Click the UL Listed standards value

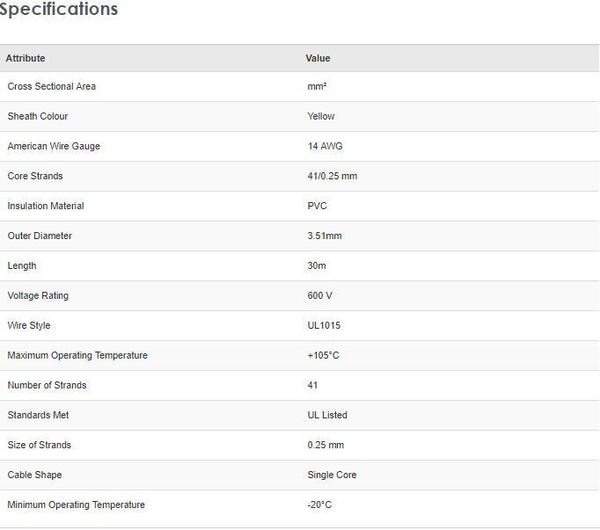coord(327,415)
